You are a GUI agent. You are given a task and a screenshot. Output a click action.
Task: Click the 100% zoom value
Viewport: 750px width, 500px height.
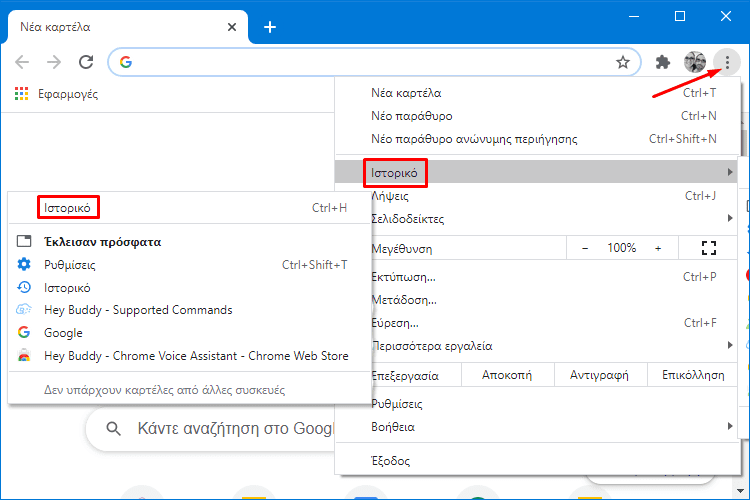coord(621,248)
